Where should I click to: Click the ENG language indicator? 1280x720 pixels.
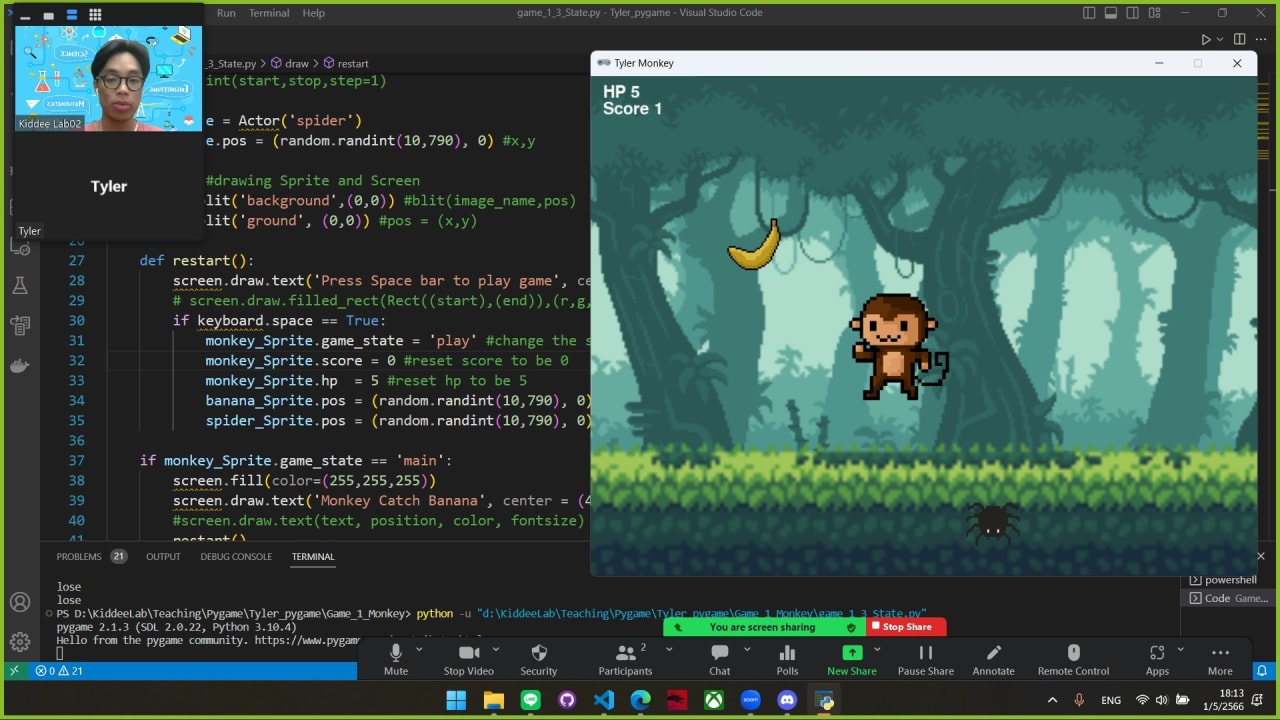1111,700
